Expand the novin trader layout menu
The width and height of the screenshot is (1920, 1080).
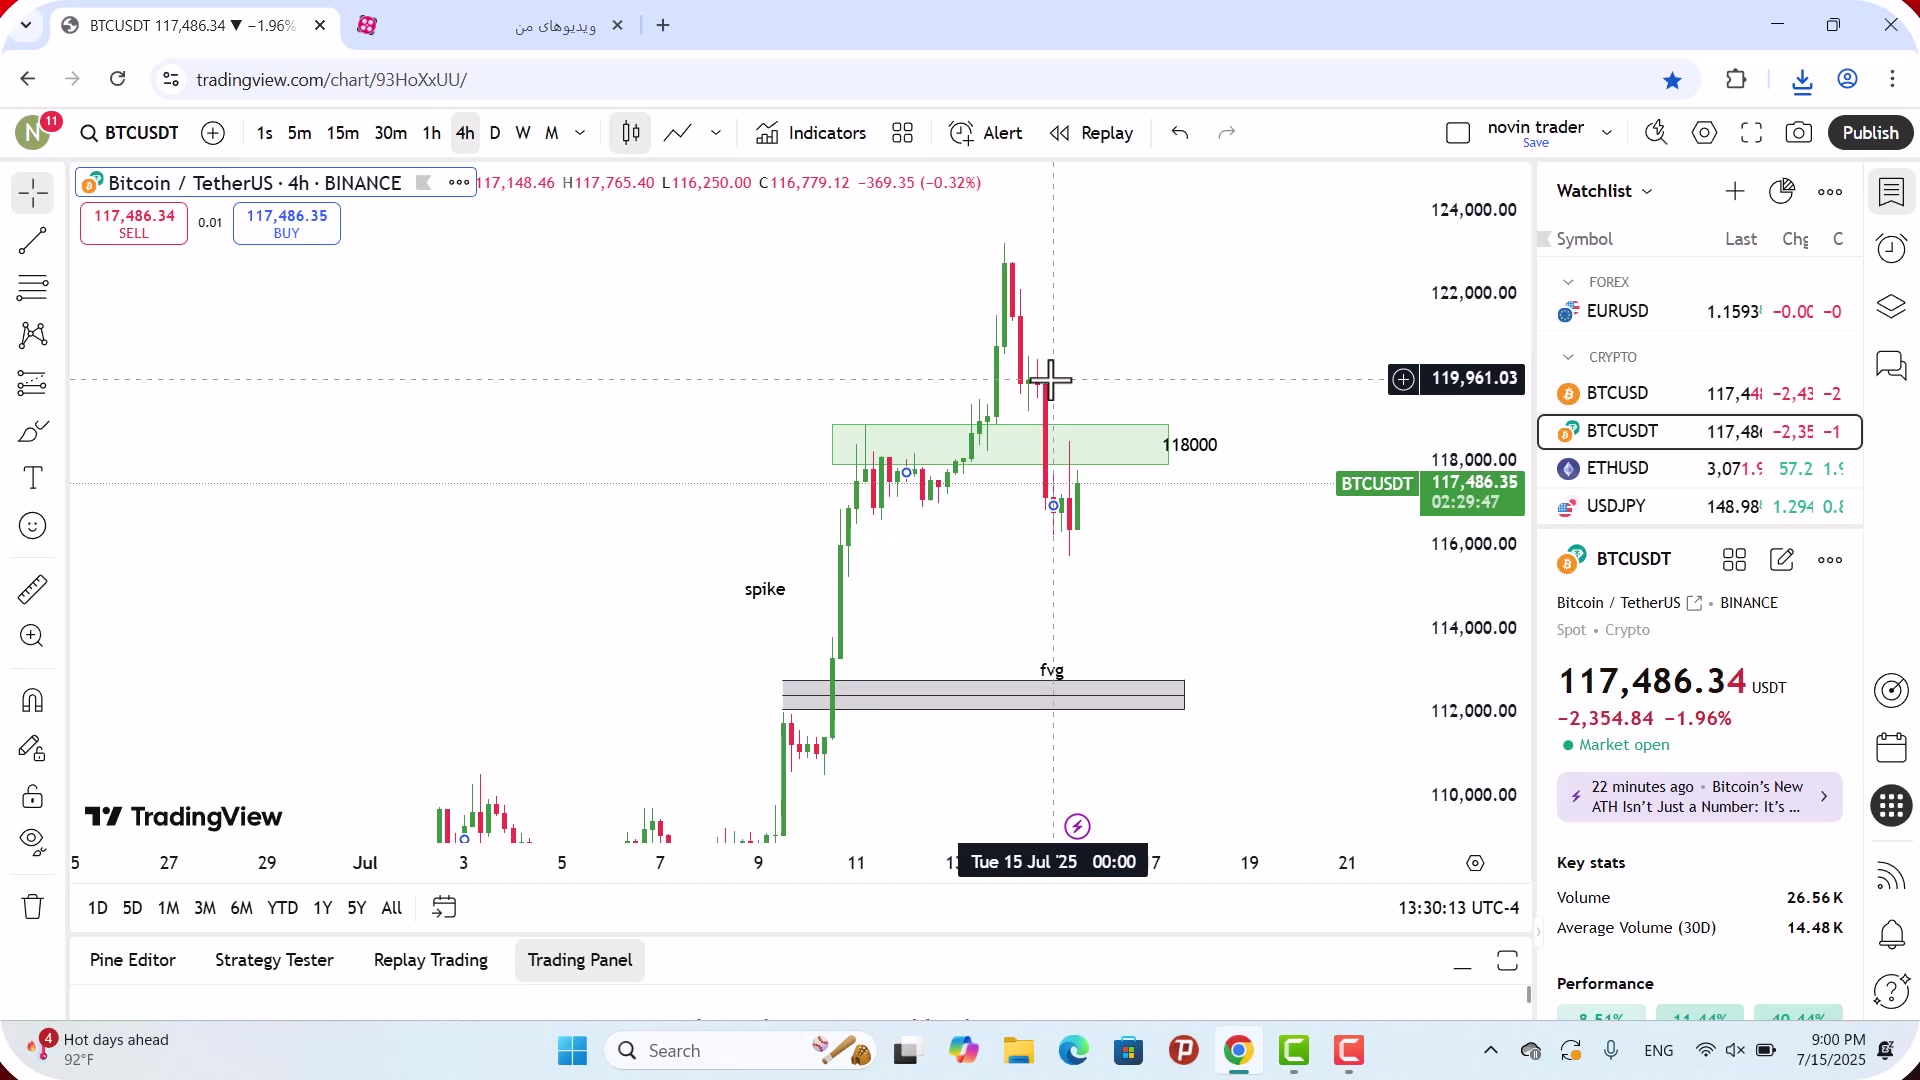1607,133
